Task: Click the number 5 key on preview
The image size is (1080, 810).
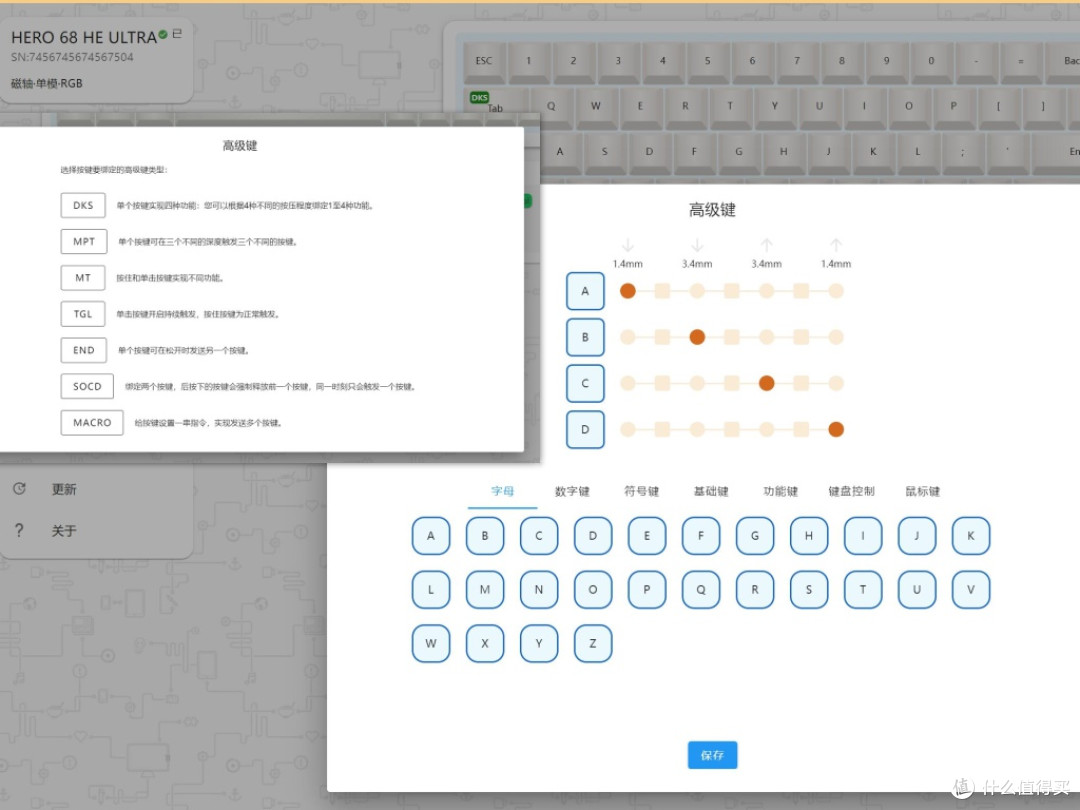Action: (707, 62)
